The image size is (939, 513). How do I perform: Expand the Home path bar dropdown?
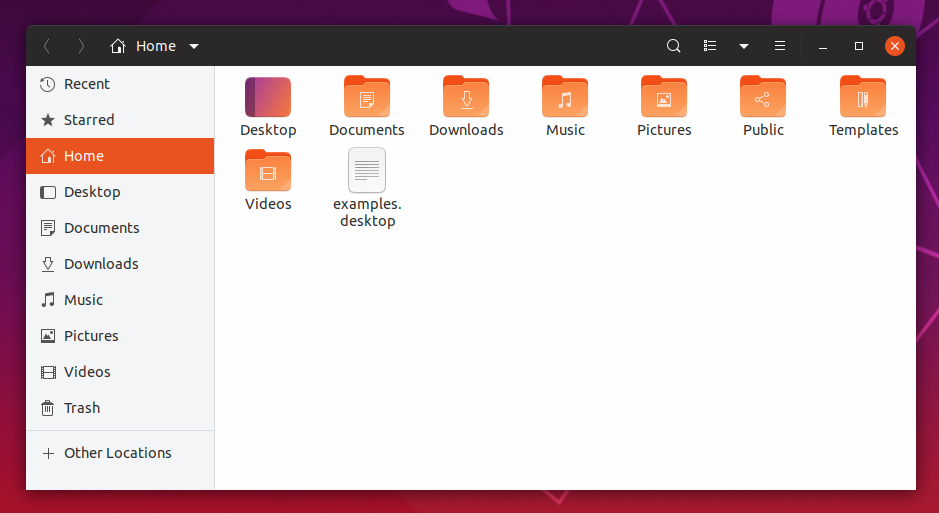click(194, 46)
